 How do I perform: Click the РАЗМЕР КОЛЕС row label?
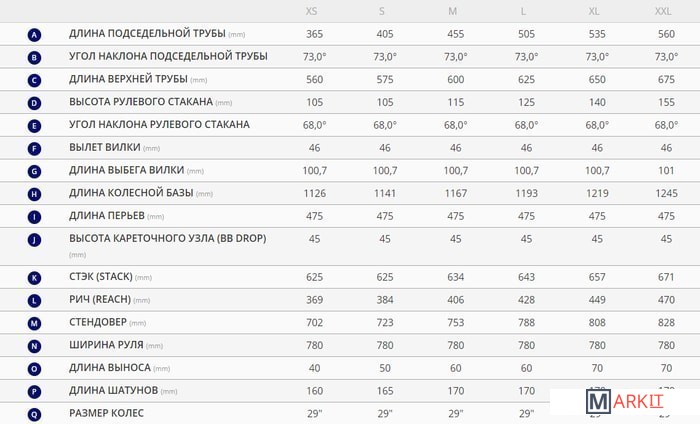[106, 413]
